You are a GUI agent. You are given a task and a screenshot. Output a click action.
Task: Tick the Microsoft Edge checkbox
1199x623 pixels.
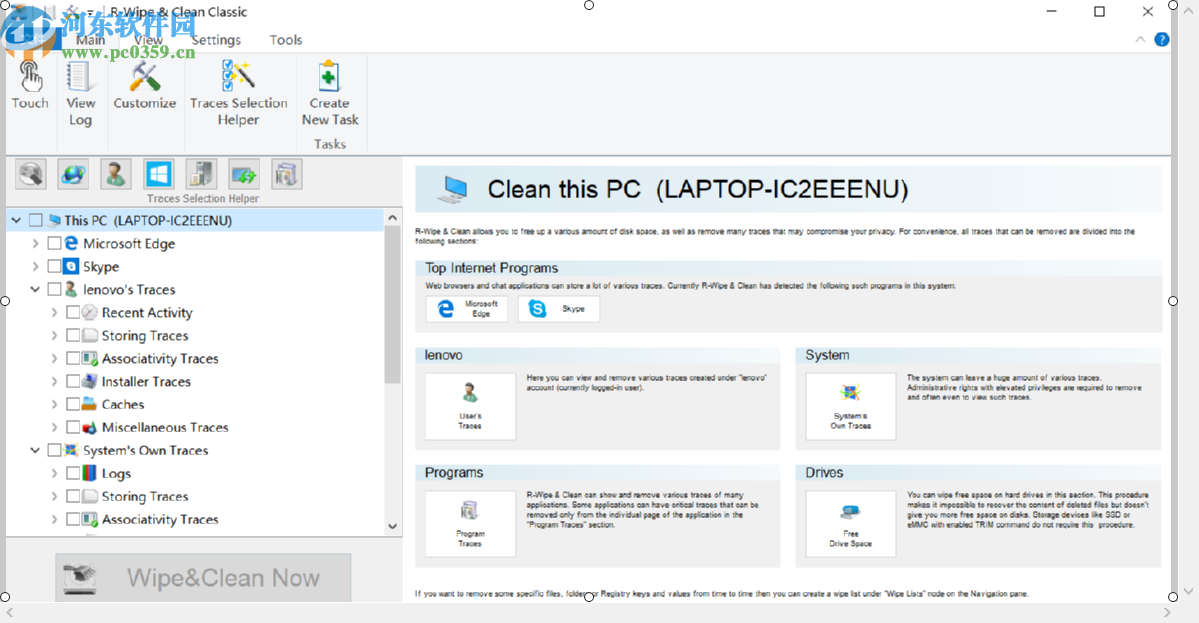coord(54,243)
